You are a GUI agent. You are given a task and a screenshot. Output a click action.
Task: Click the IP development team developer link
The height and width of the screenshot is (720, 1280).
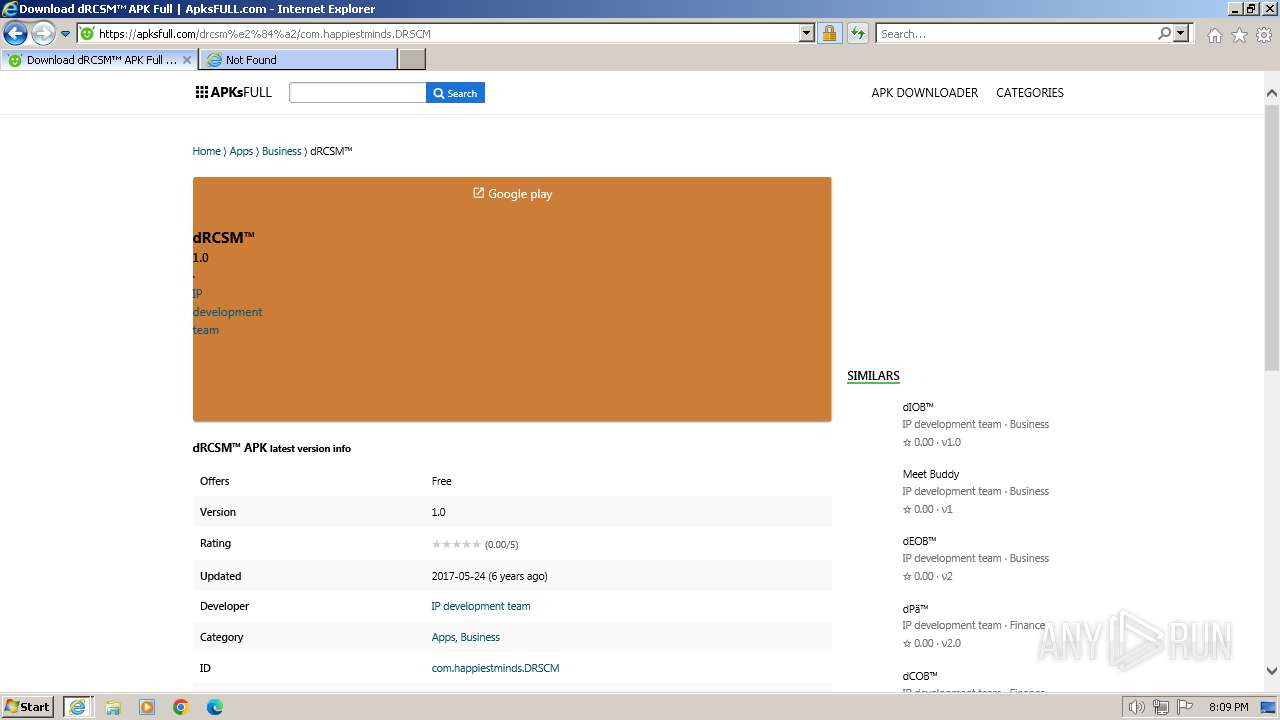pyautogui.click(x=481, y=606)
